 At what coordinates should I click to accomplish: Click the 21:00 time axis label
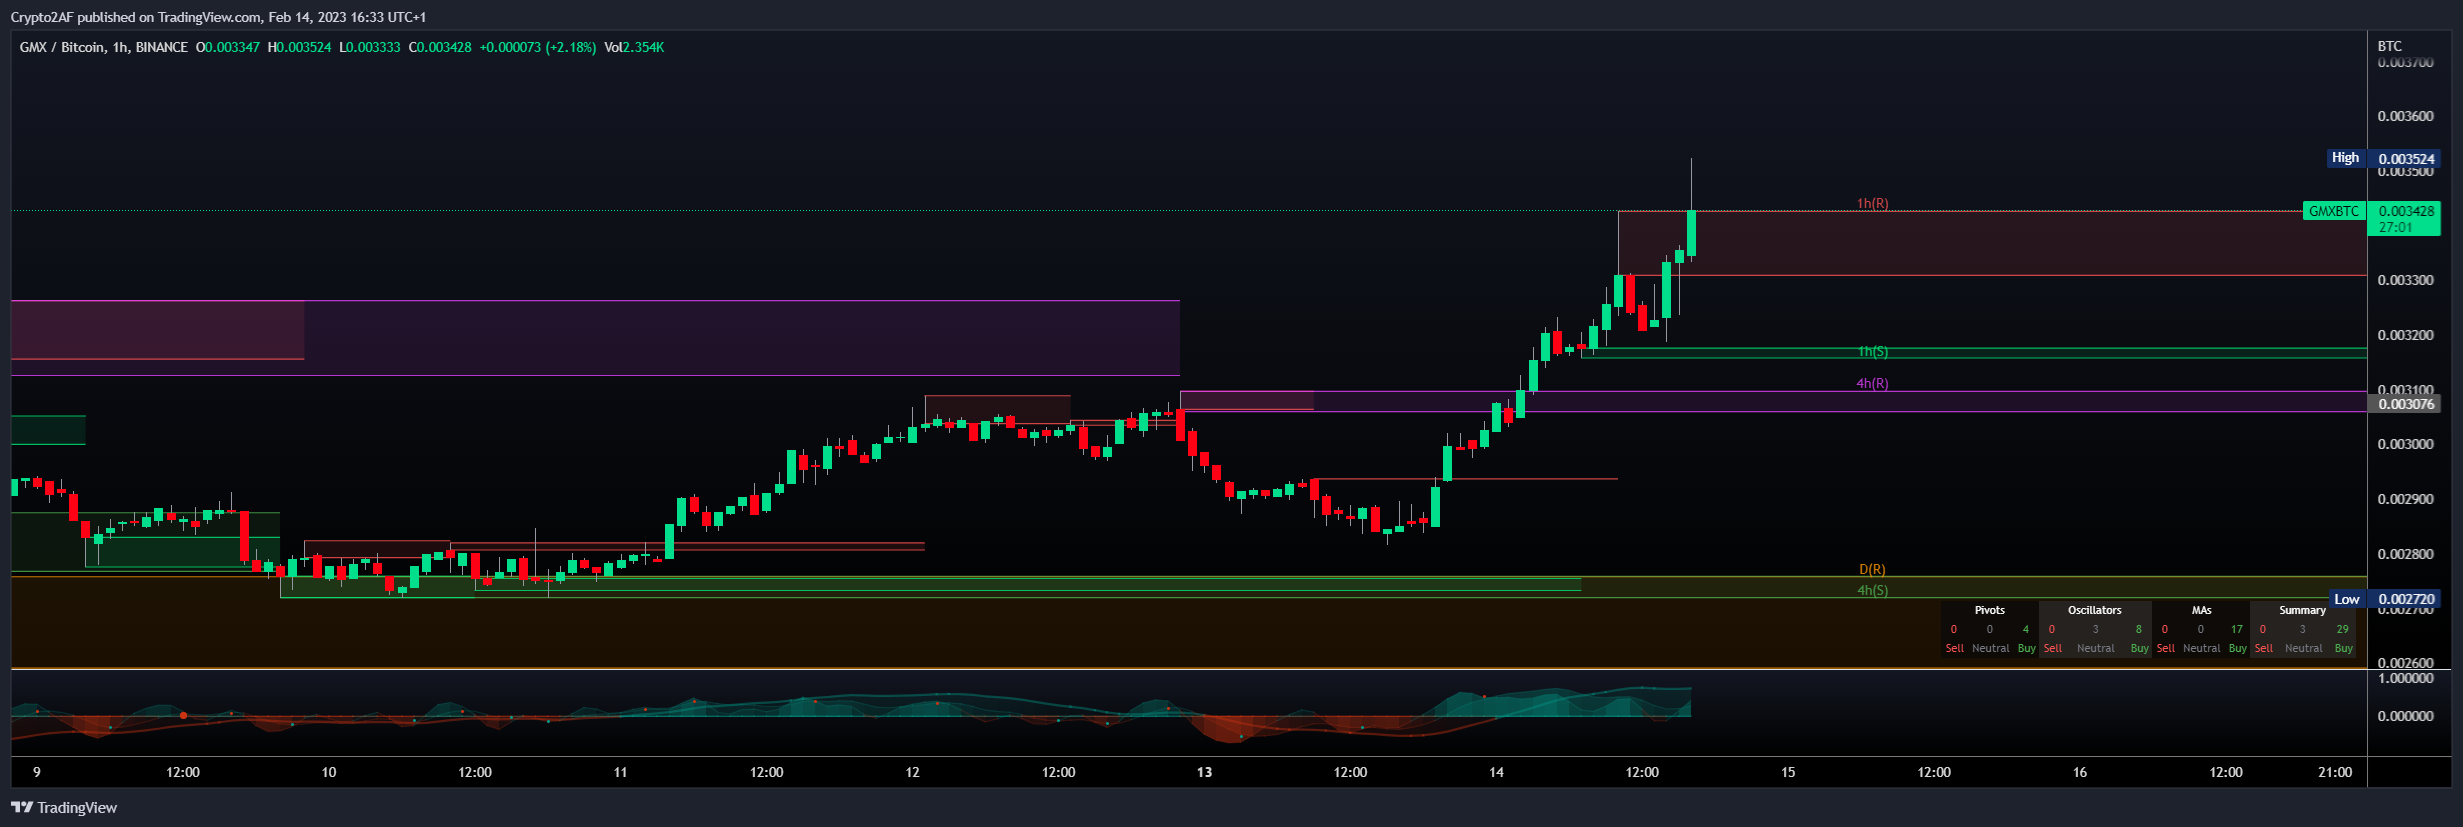pyautogui.click(x=2336, y=772)
